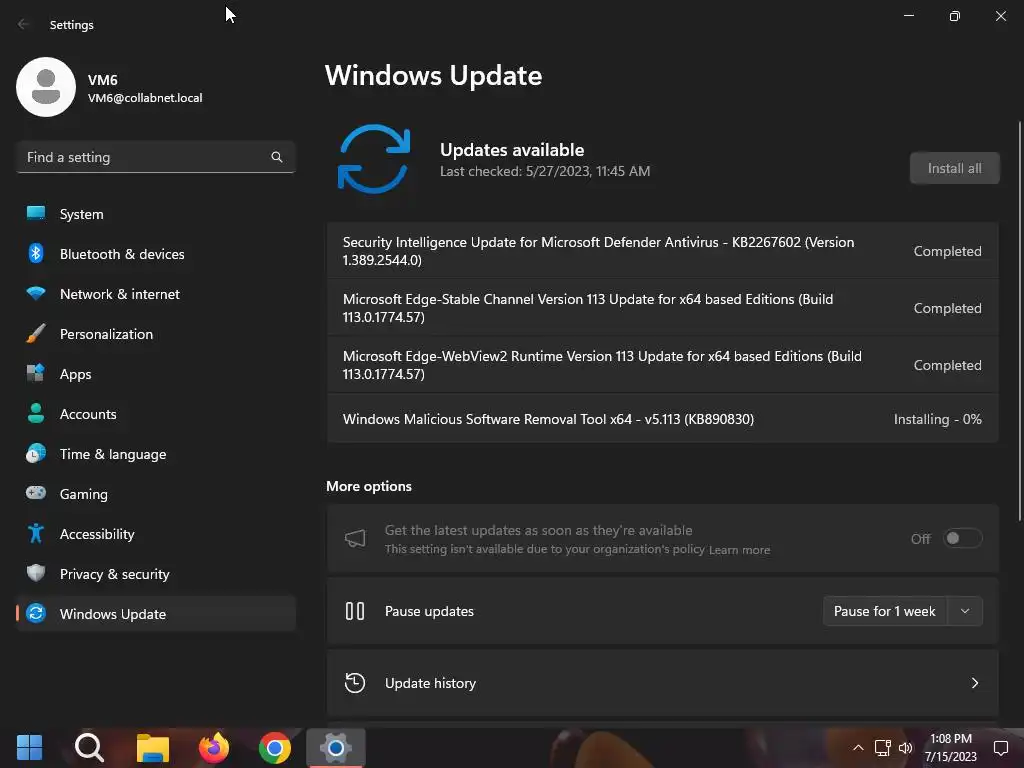Screen dimensions: 1024x768
Task: Click the vertical scrollbar of the update page
Action: pyautogui.click(x=1019, y=320)
